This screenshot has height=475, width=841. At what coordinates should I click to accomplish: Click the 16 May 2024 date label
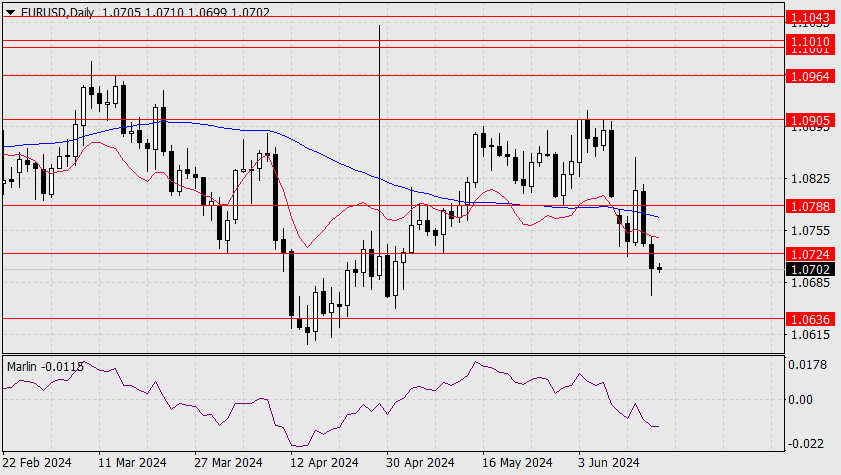coord(517,463)
